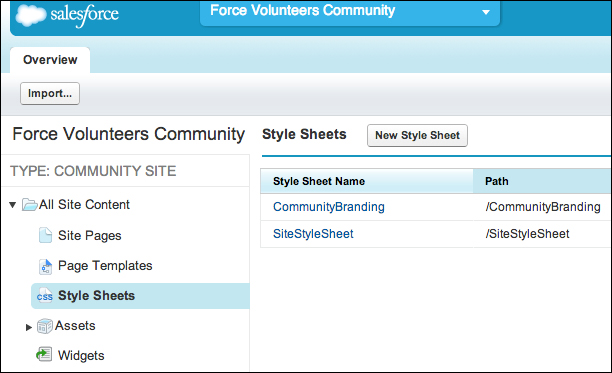Collapse the All Site Content tree
612x373 pixels.
coord(12,205)
